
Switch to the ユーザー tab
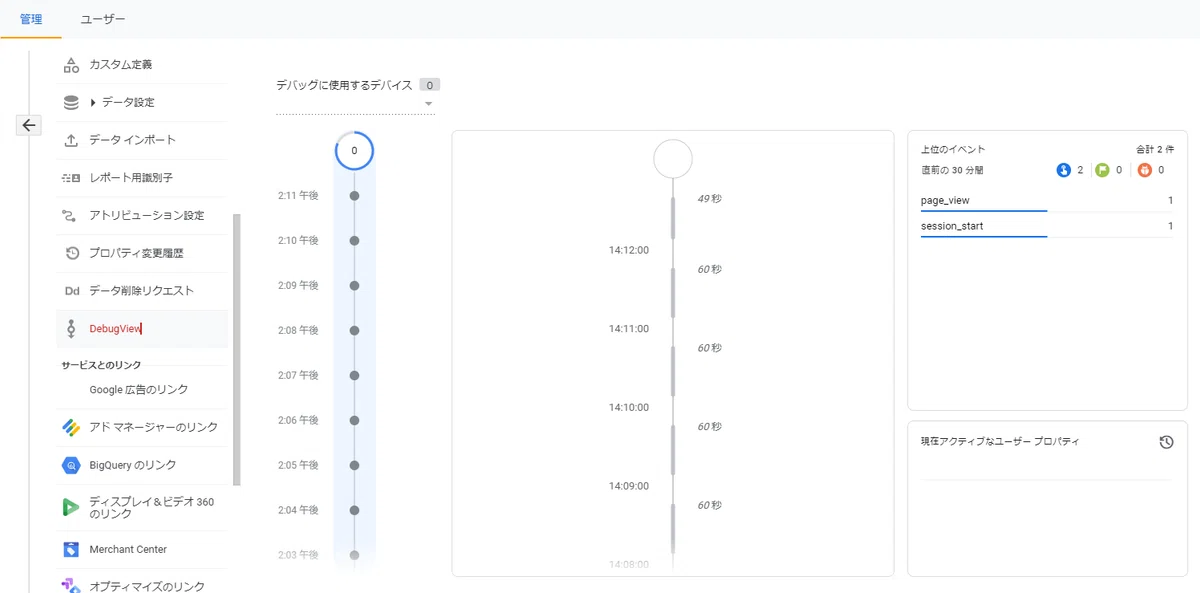pyautogui.click(x=103, y=19)
